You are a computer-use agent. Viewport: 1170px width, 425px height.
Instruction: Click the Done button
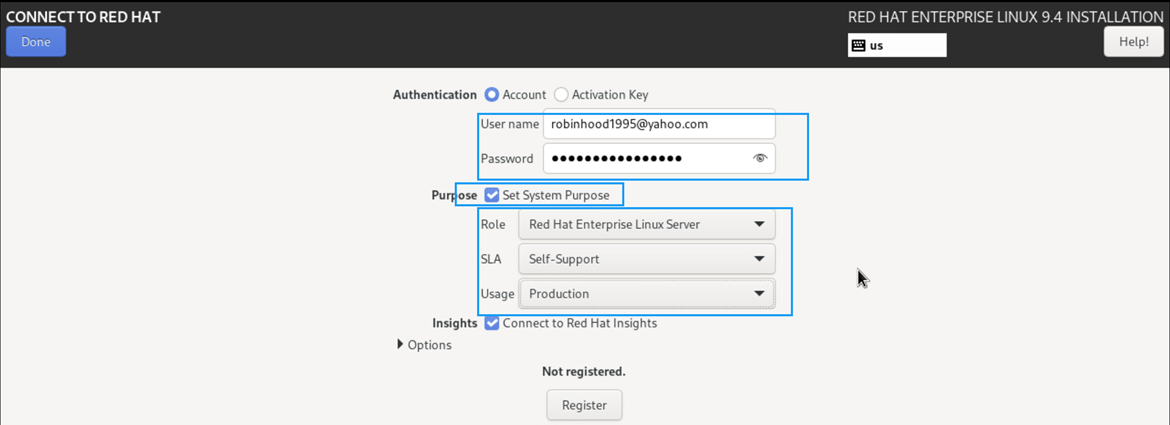pyautogui.click(x=36, y=42)
